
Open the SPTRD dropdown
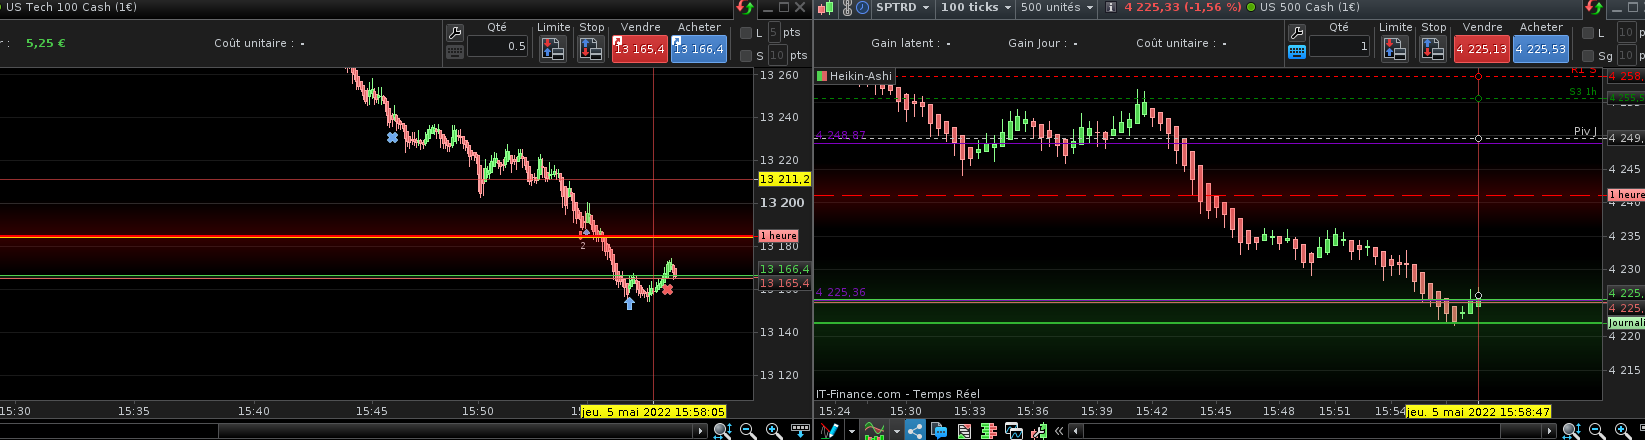coord(902,8)
